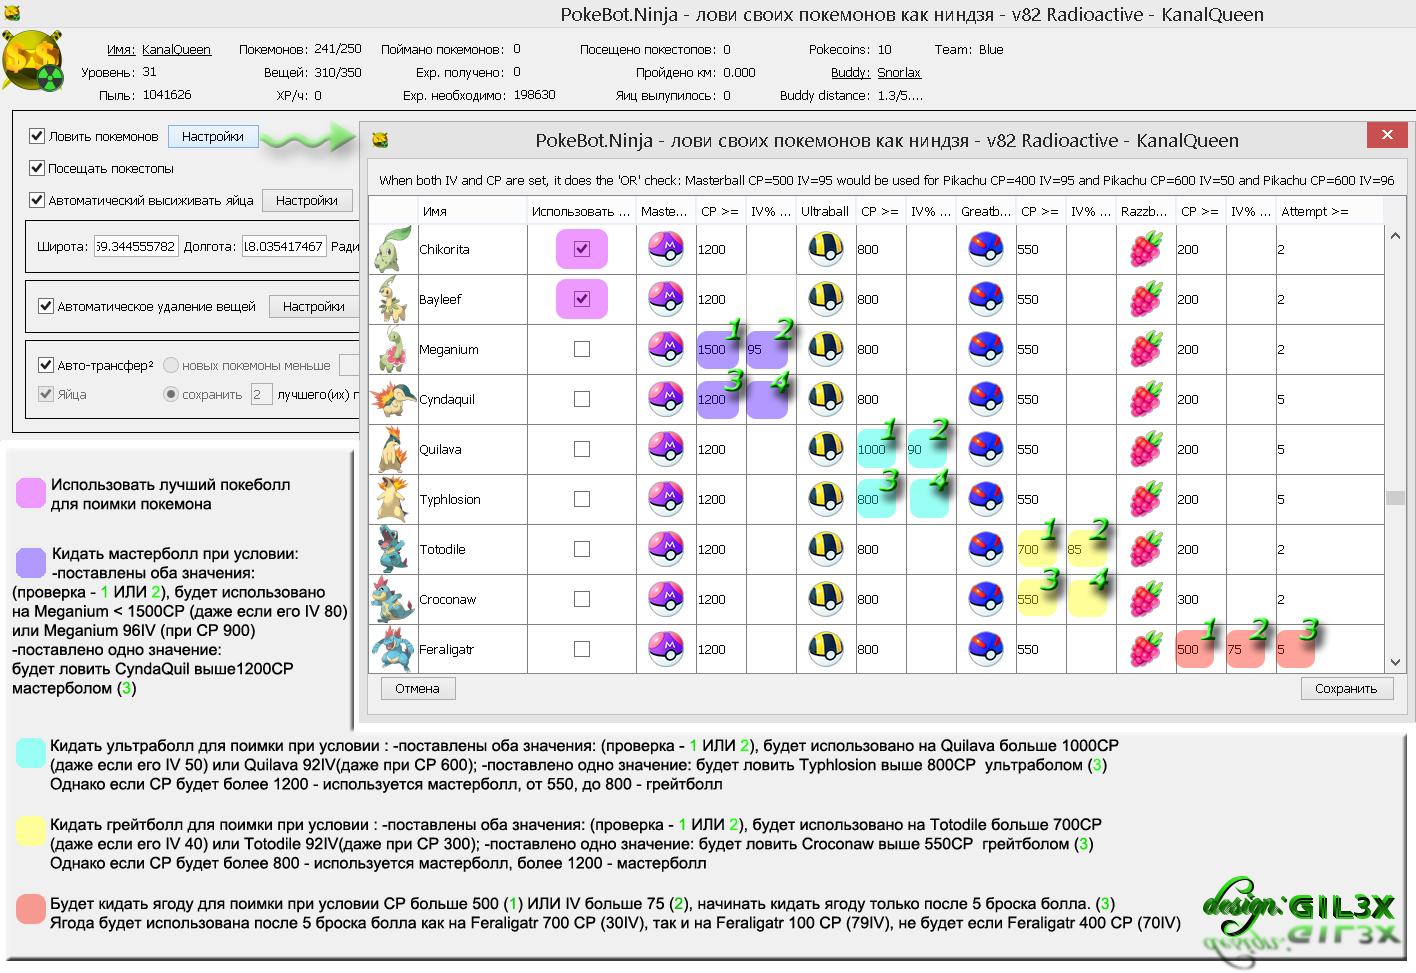Click Meganium's Pokémon sprite

[x=392, y=349]
